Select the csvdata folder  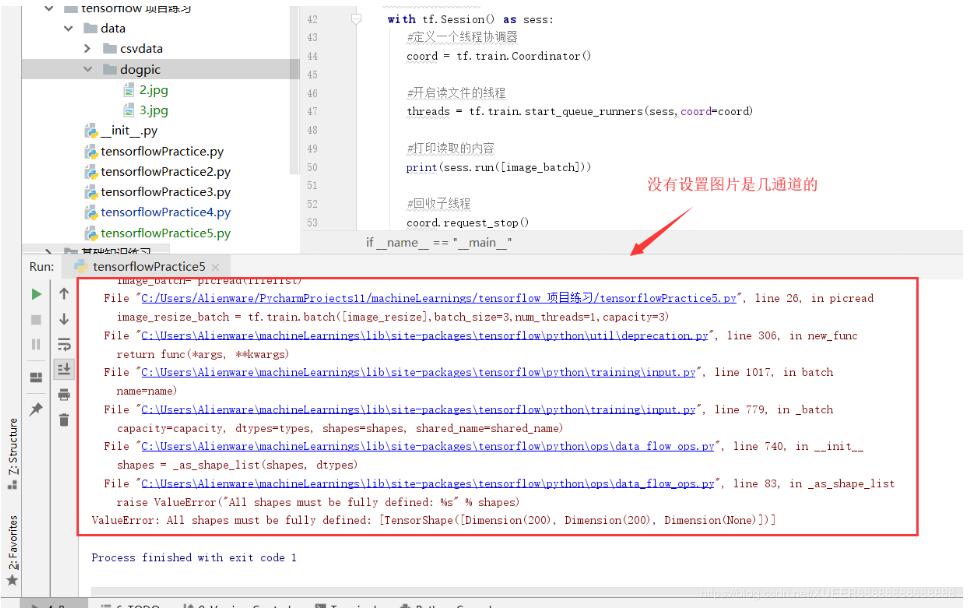click(x=141, y=49)
